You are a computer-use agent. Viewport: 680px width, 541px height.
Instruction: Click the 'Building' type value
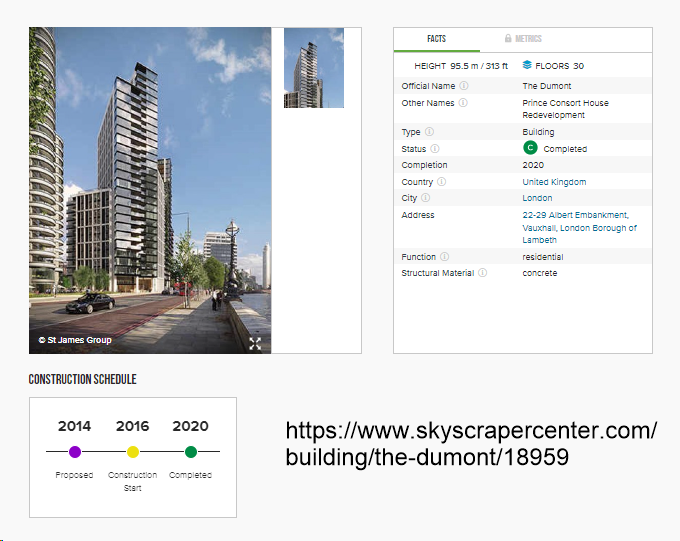point(538,132)
